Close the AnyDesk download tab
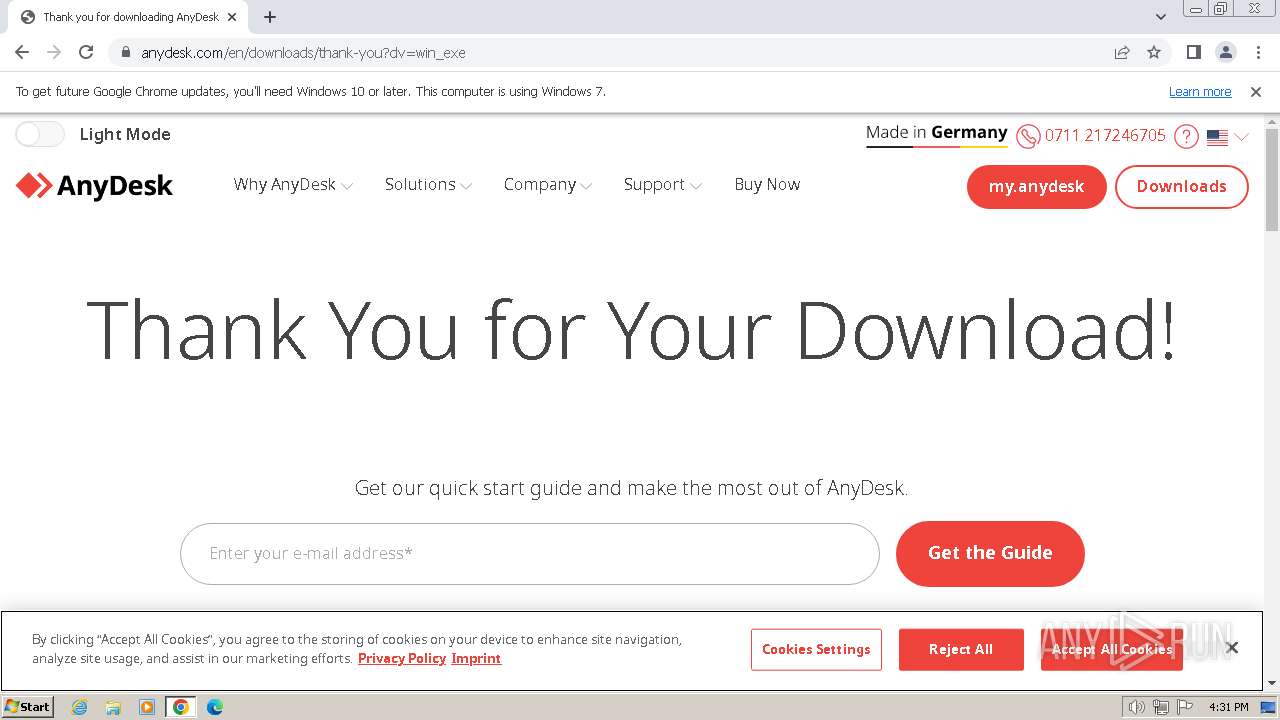The height and width of the screenshot is (720, 1280). (x=232, y=17)
